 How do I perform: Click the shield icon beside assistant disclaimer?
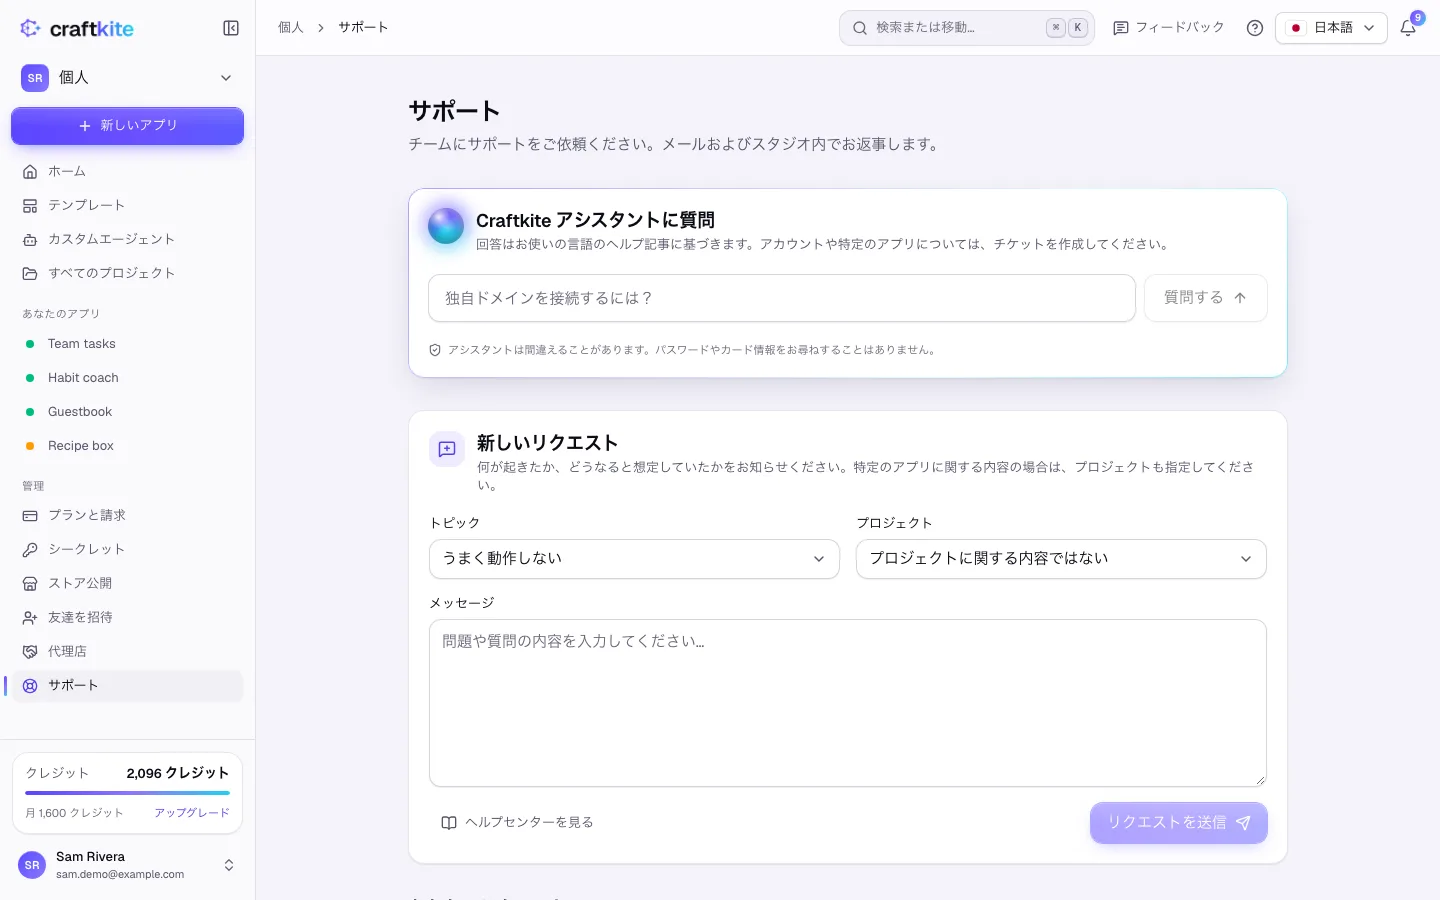click(x=435, y=350)
